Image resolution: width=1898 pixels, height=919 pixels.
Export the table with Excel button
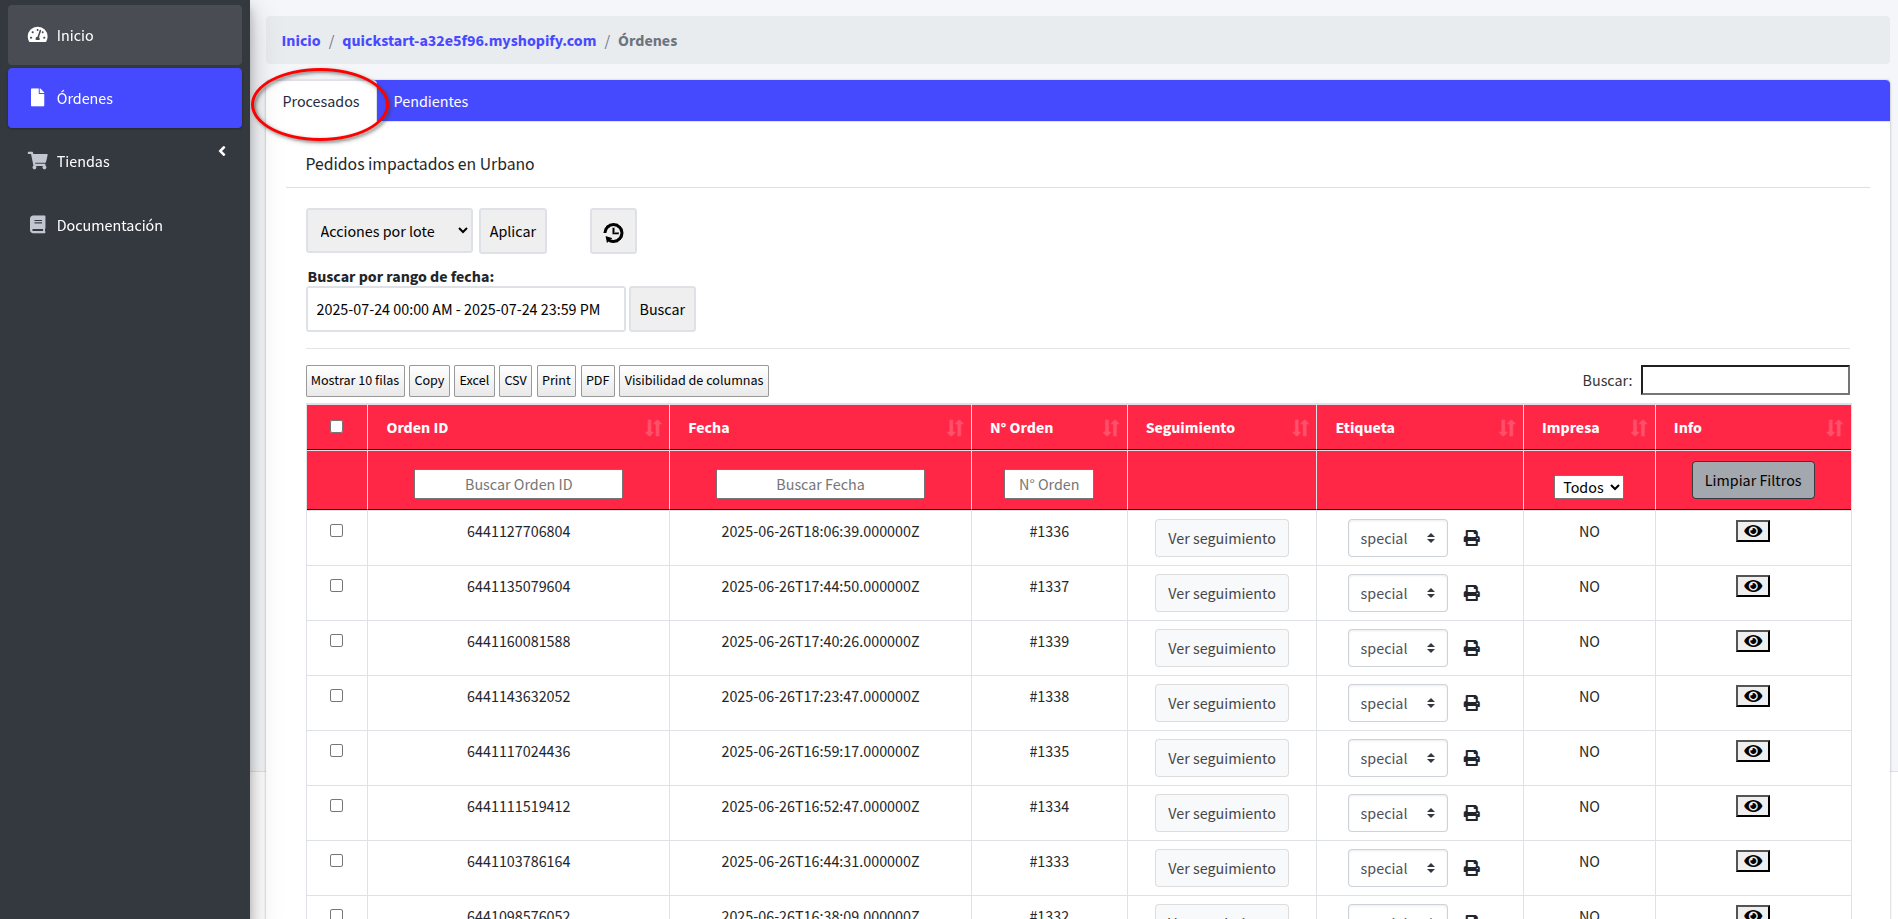474,381
